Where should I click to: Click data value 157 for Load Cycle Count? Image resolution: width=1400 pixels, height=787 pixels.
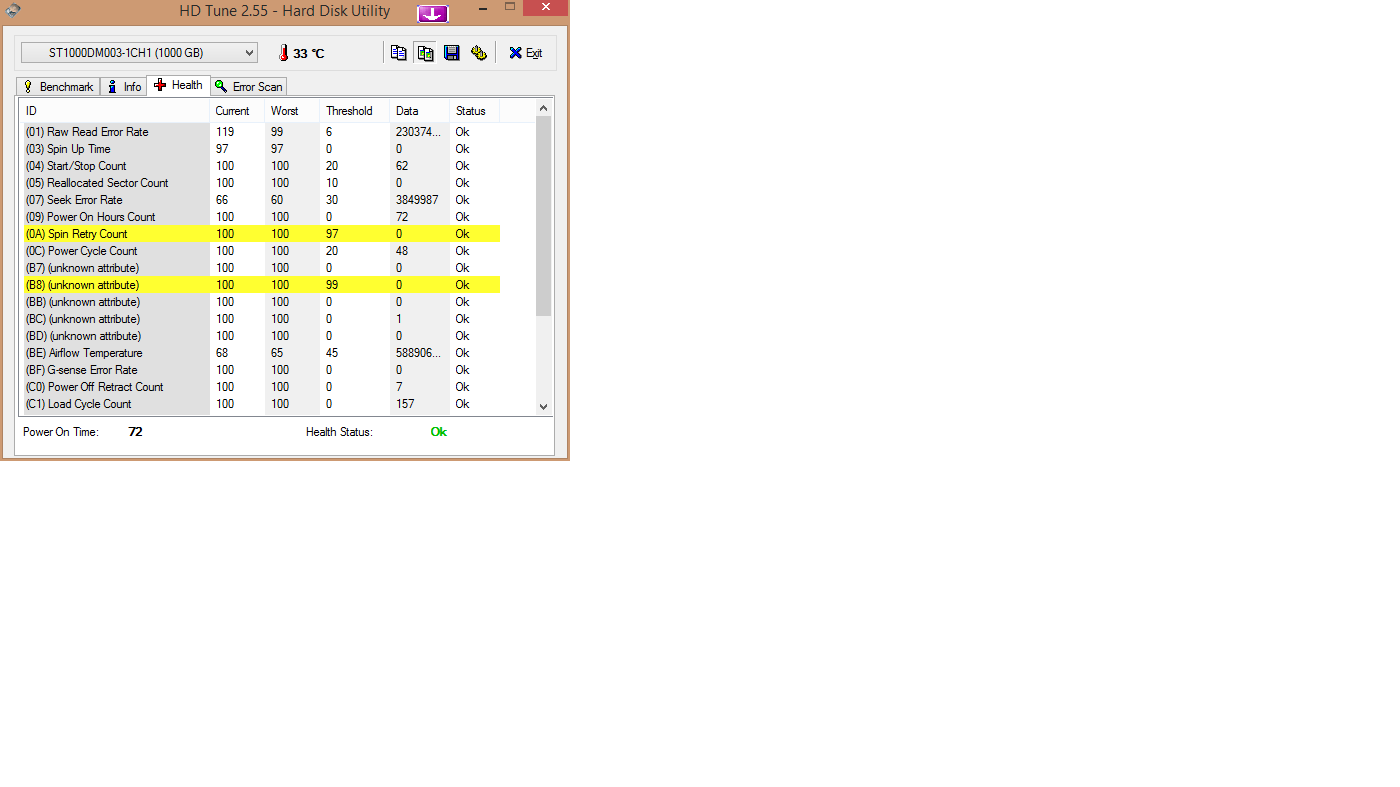coord(405,404)
